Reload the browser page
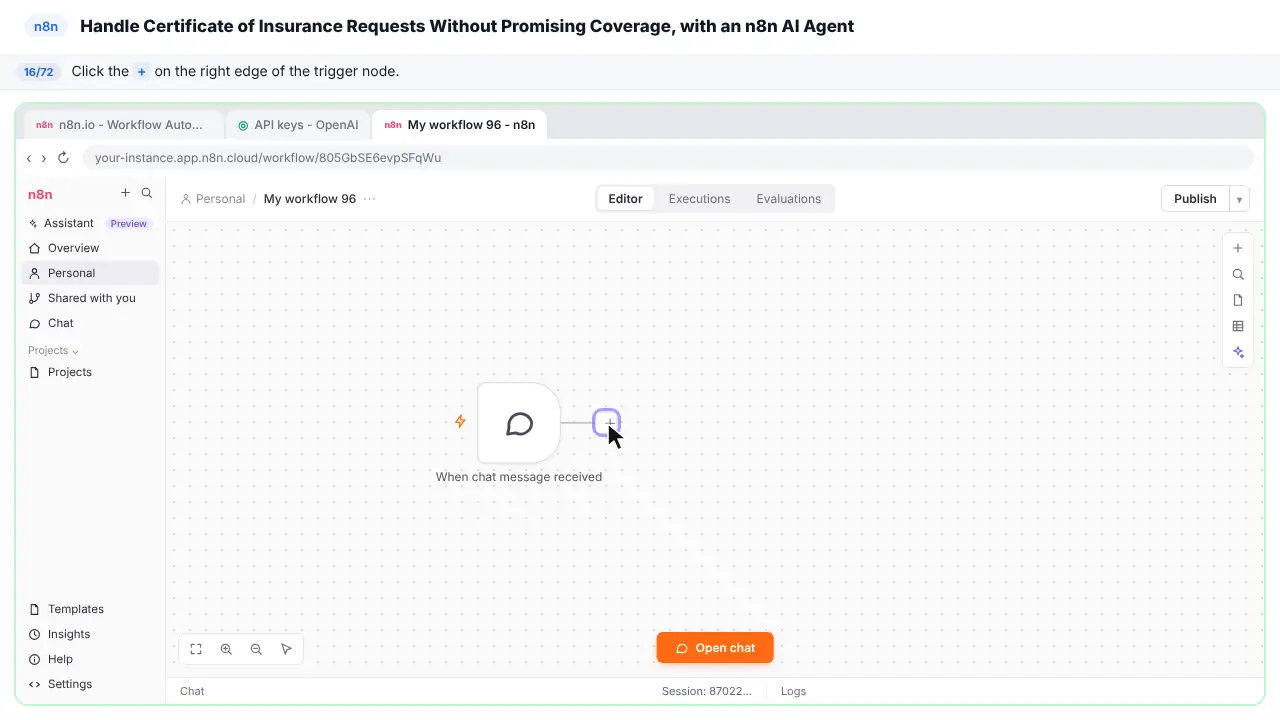This screenshot has width=1280, height=720. point(63,158)
